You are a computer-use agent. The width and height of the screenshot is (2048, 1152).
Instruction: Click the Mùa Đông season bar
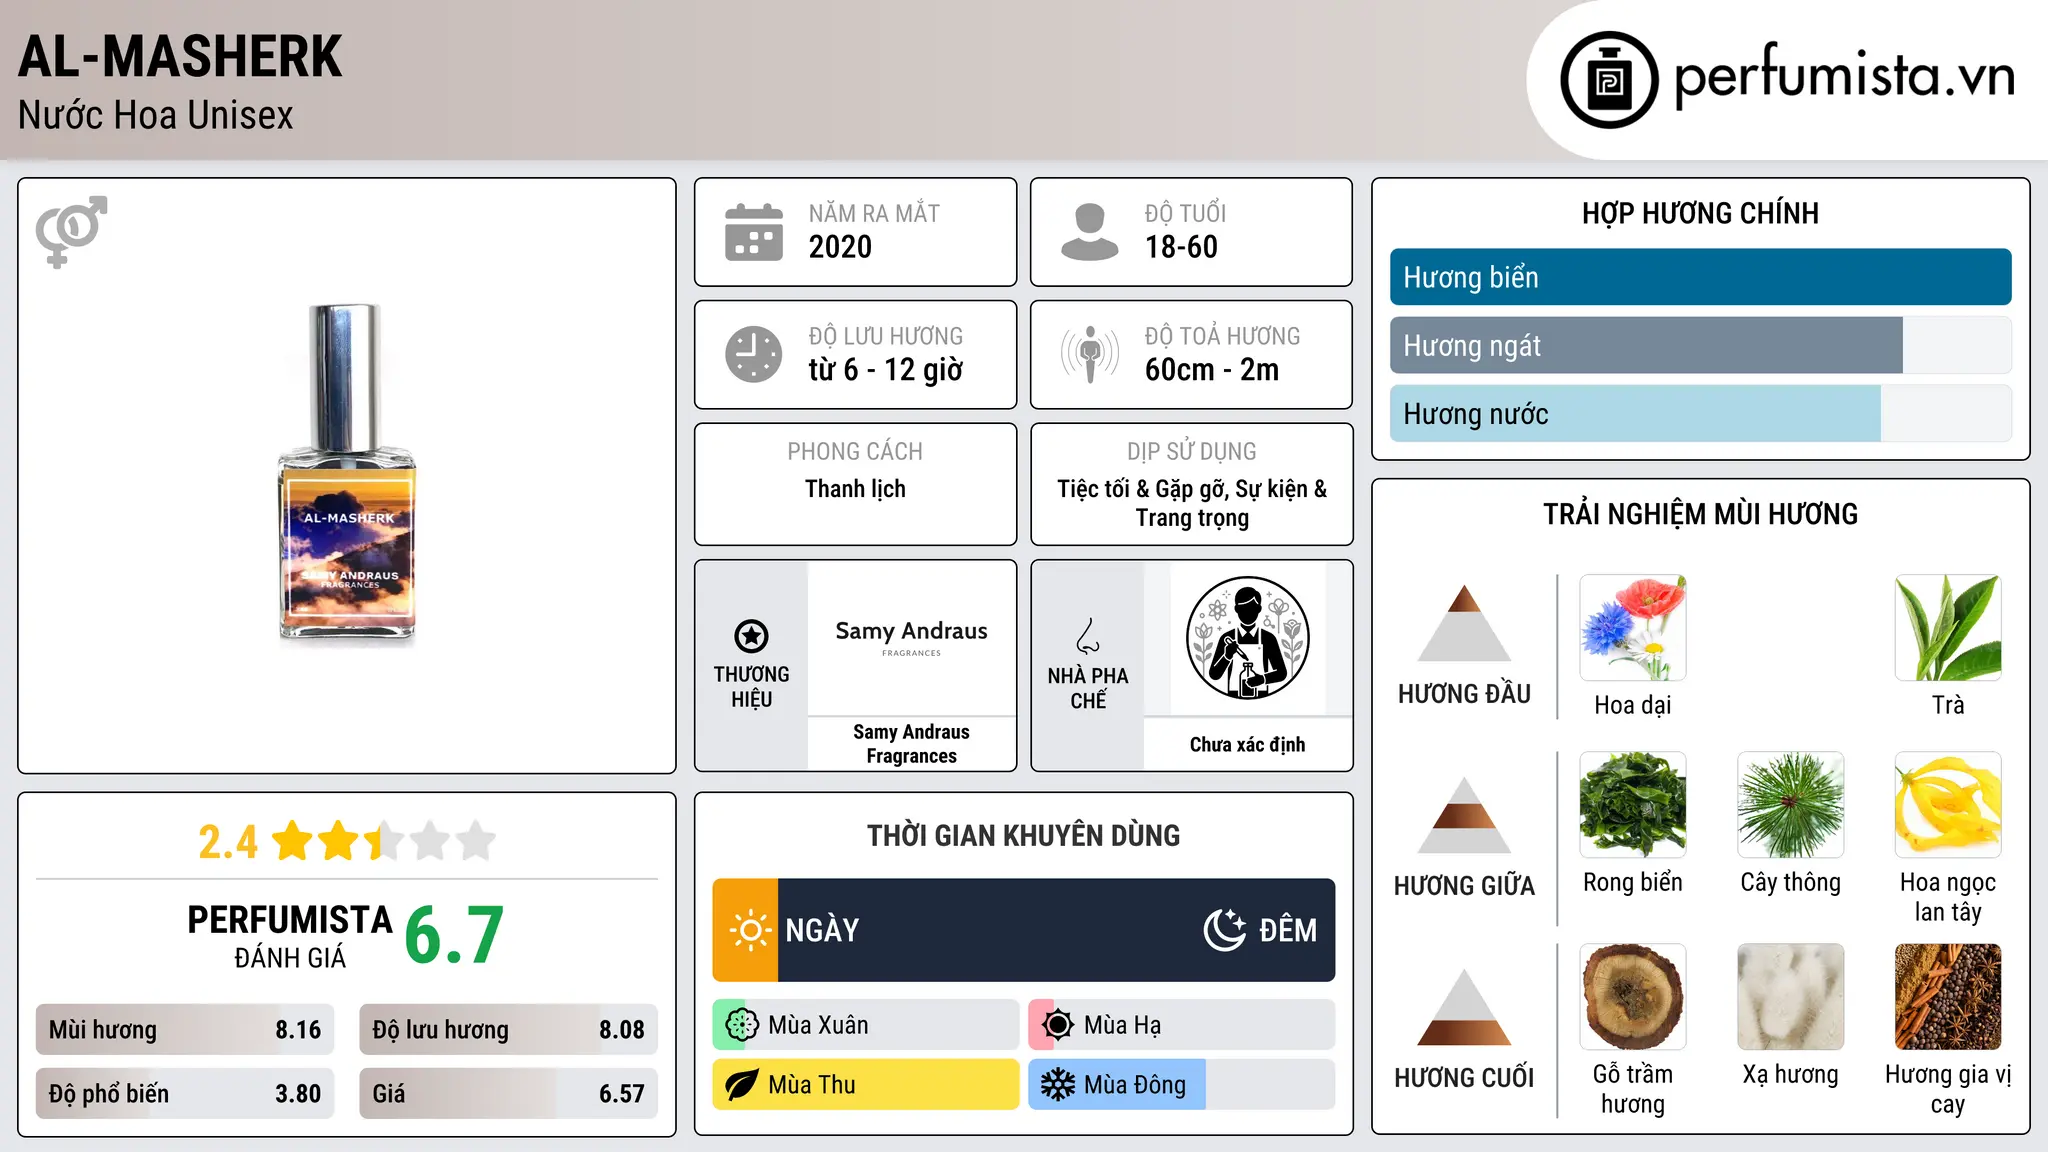click(1182, 1085)
